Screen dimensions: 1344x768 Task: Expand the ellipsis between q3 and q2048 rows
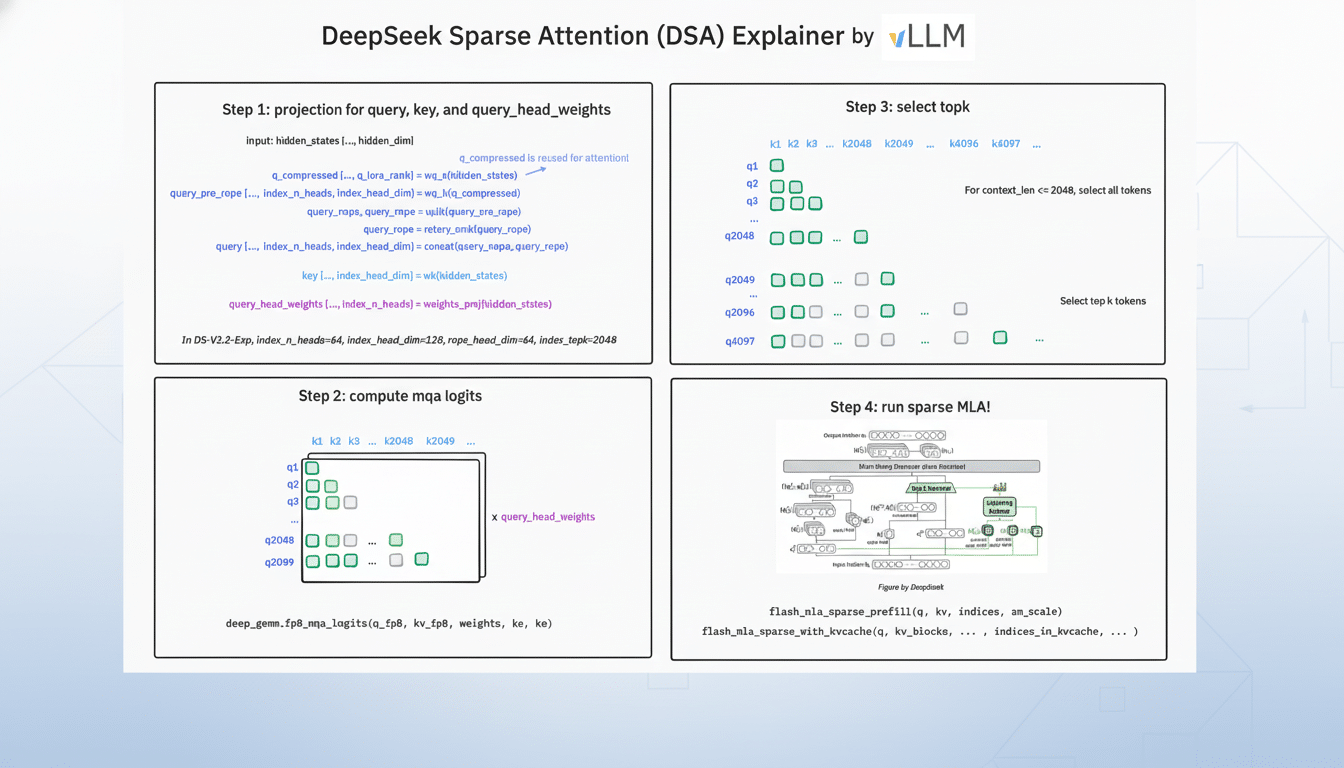pyautogui.click(x=754, y=219)
